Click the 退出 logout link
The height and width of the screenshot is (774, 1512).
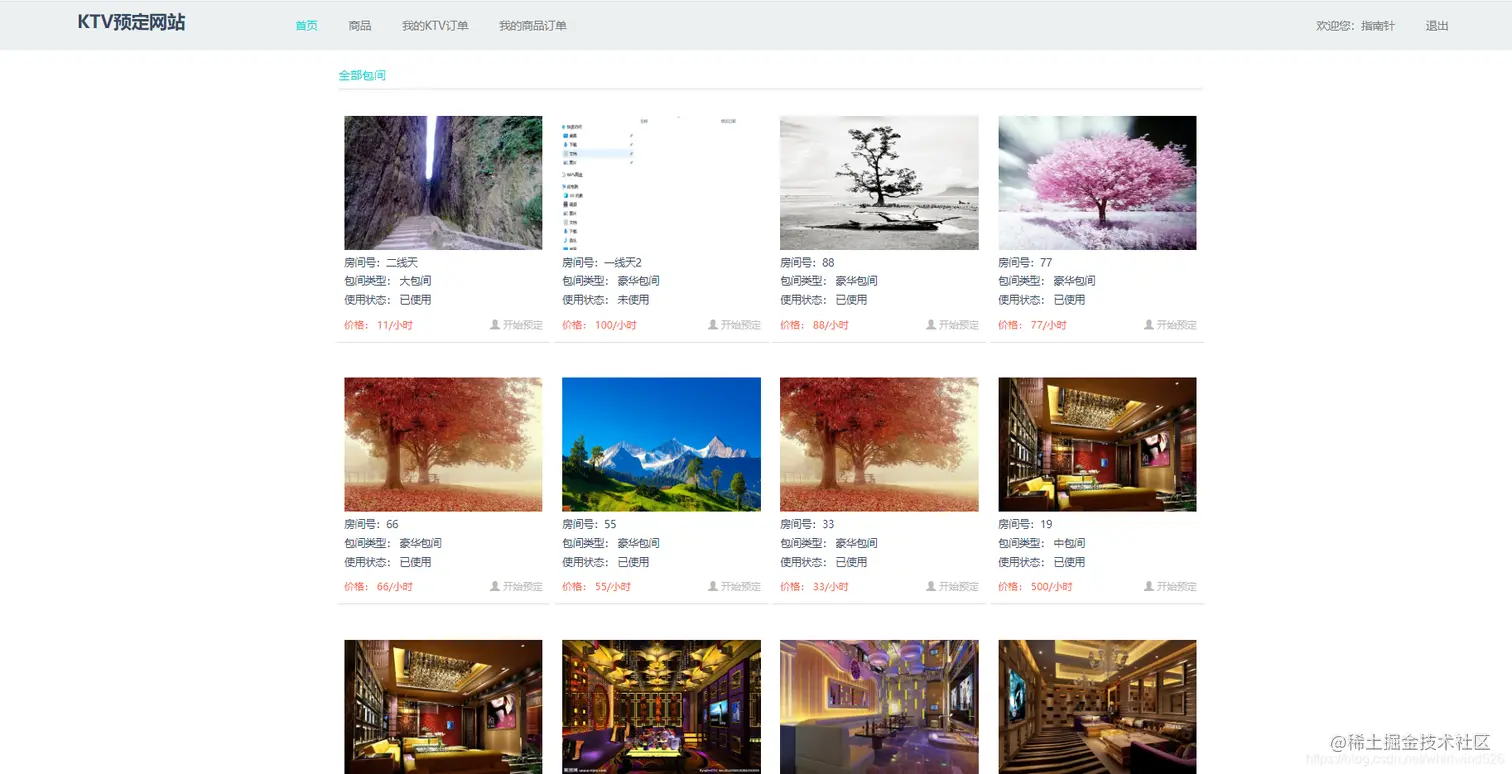[x=1437, y=26]
